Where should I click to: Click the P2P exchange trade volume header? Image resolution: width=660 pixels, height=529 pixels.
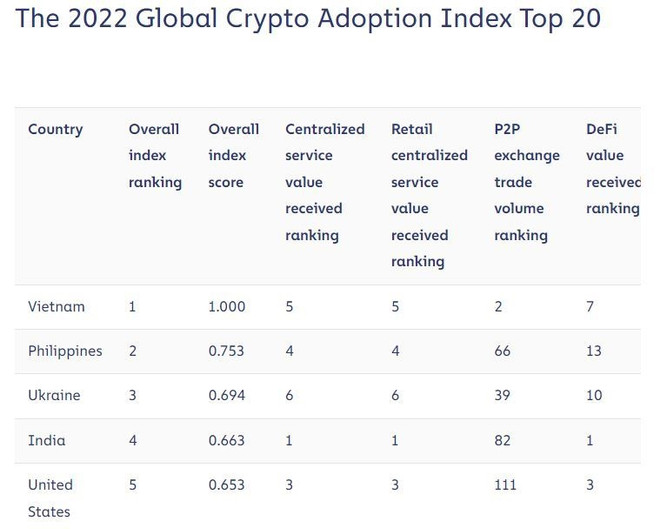coord(526,182)
